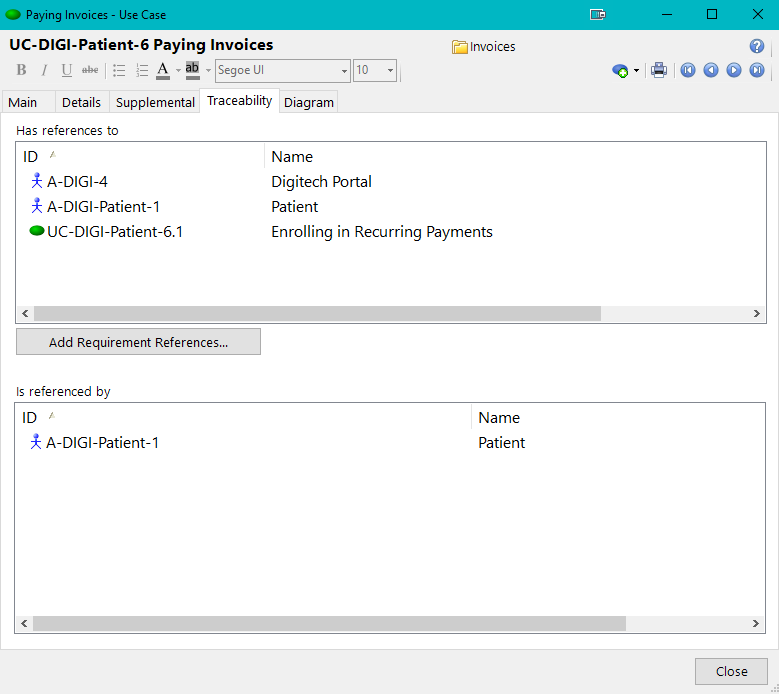Switch to the Details tab
This screenshot has height=694, width=779.
click(81, 102)
